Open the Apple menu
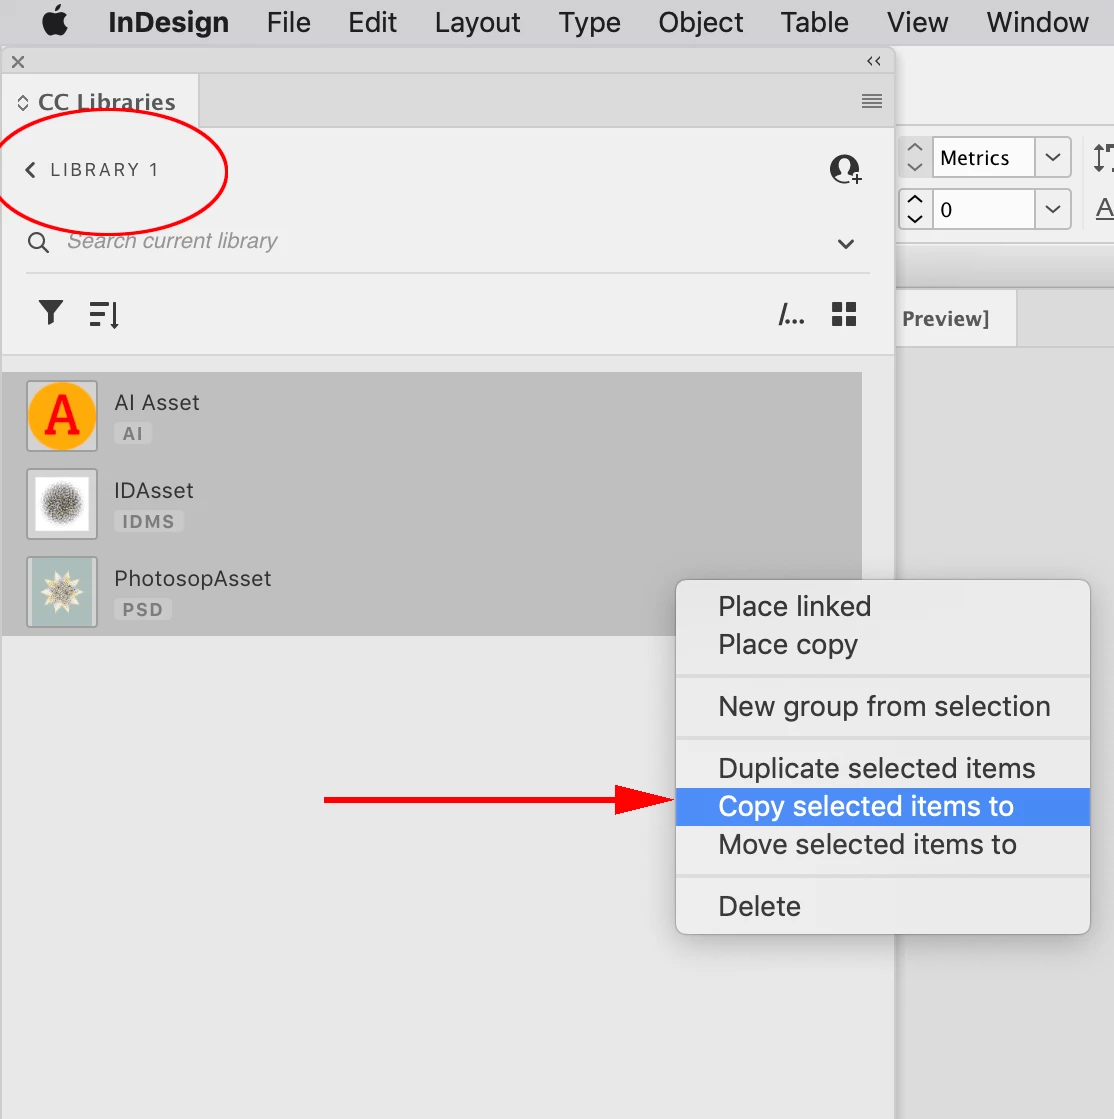1114x1119 pixels. pos(55,21)
